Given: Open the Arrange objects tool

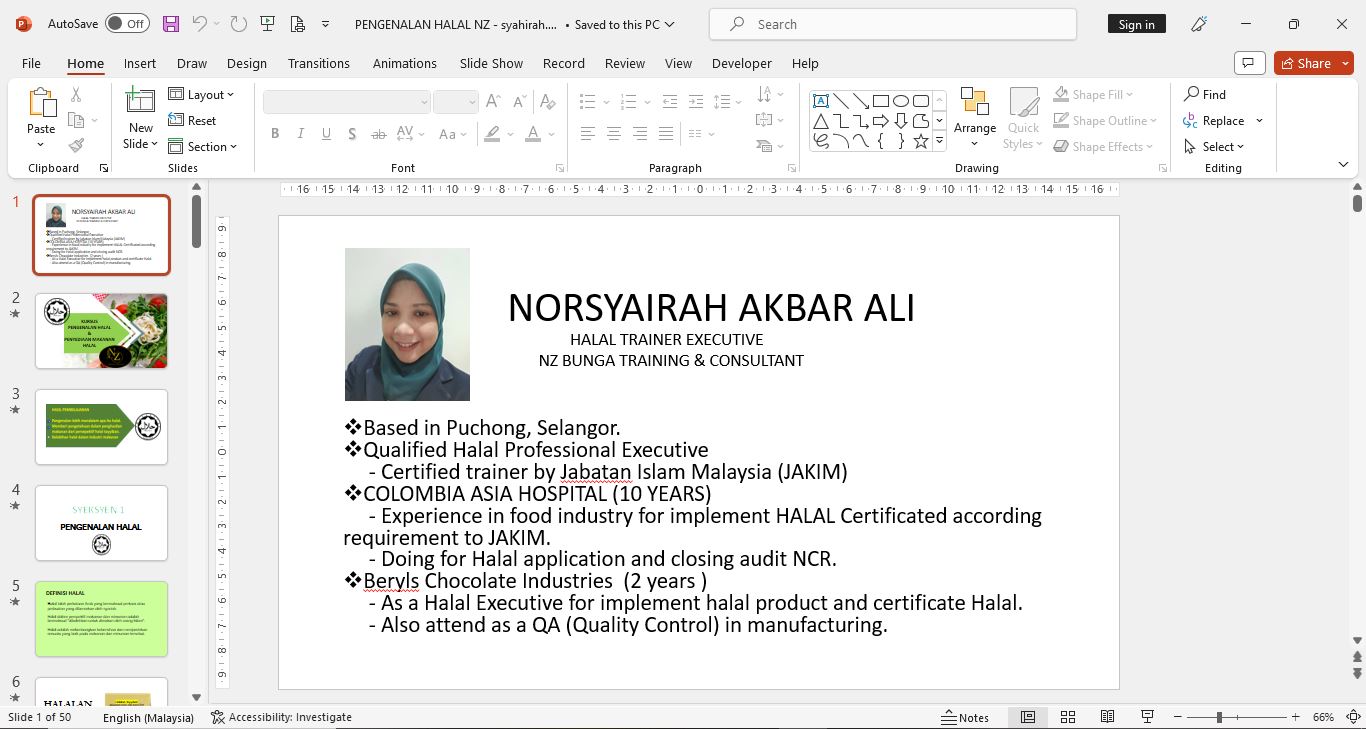Looking at the screenshot, I should click(974, 110).
